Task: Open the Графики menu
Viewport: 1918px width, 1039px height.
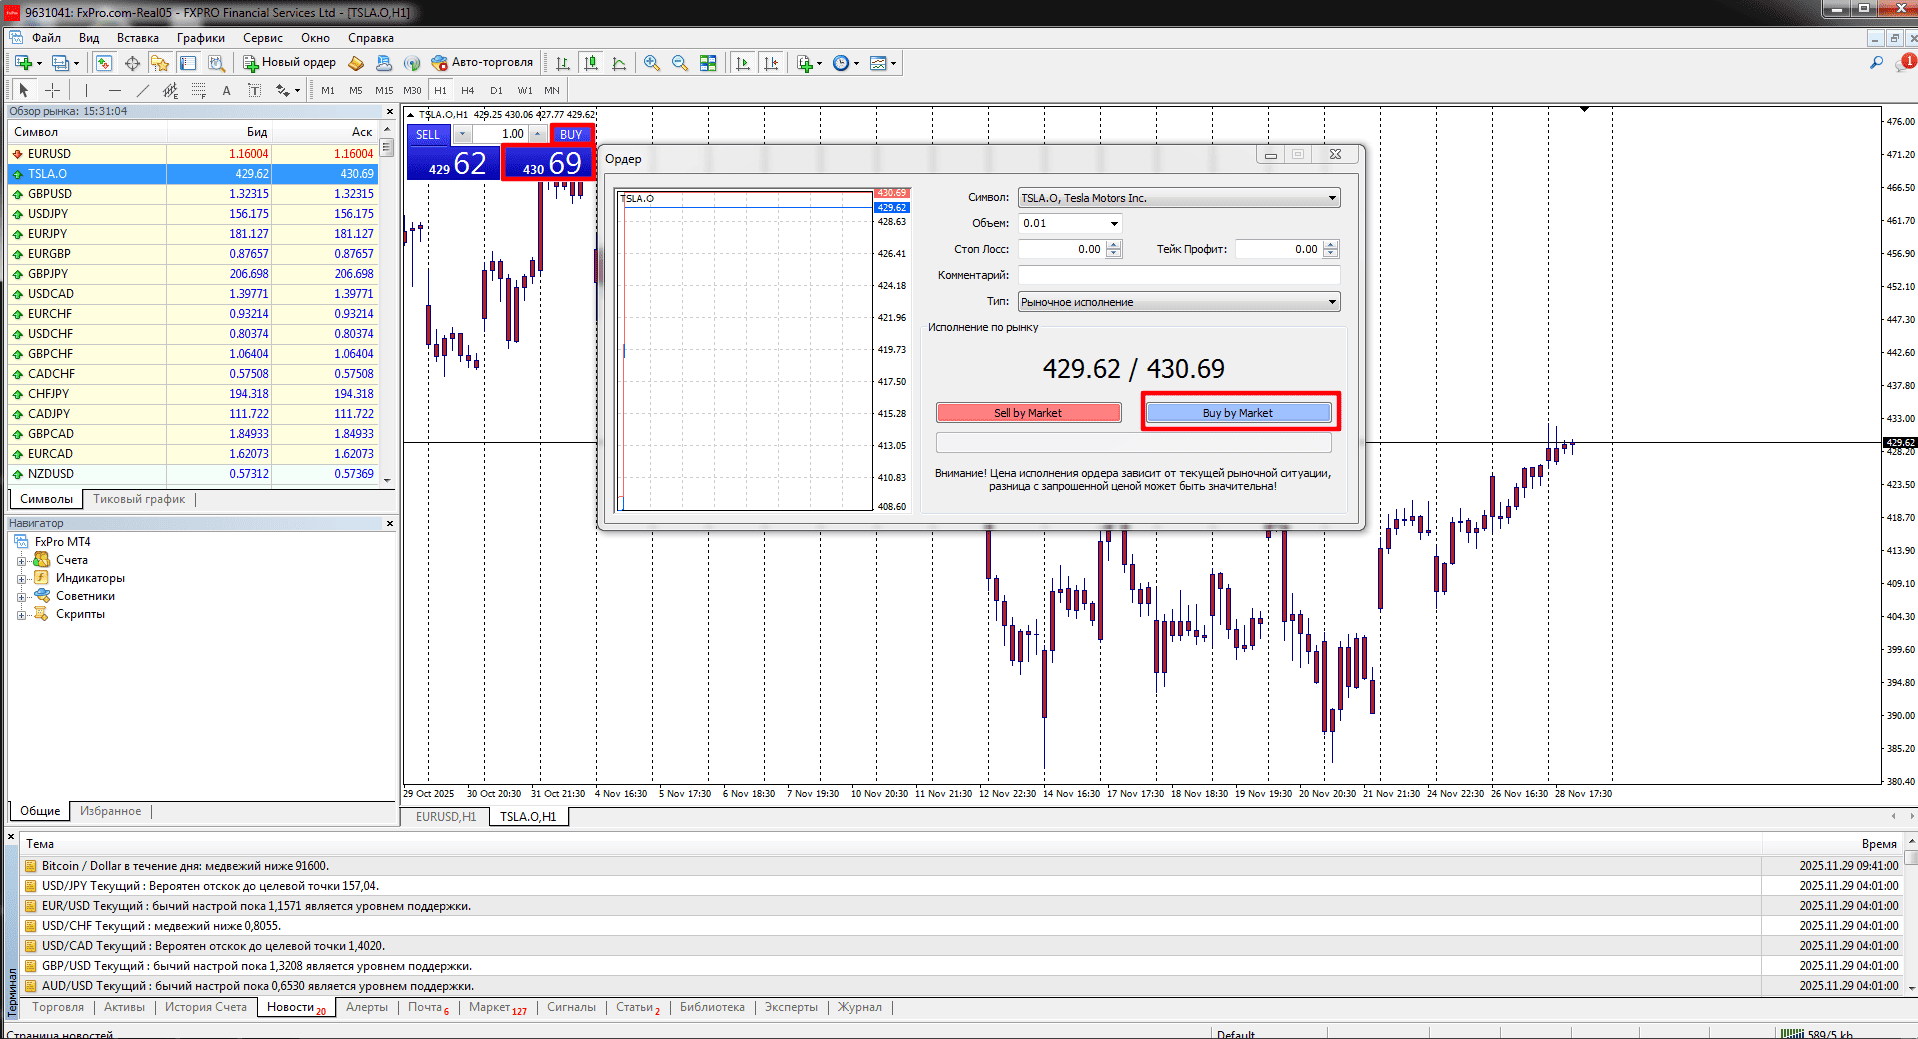Action: [201, 38]
